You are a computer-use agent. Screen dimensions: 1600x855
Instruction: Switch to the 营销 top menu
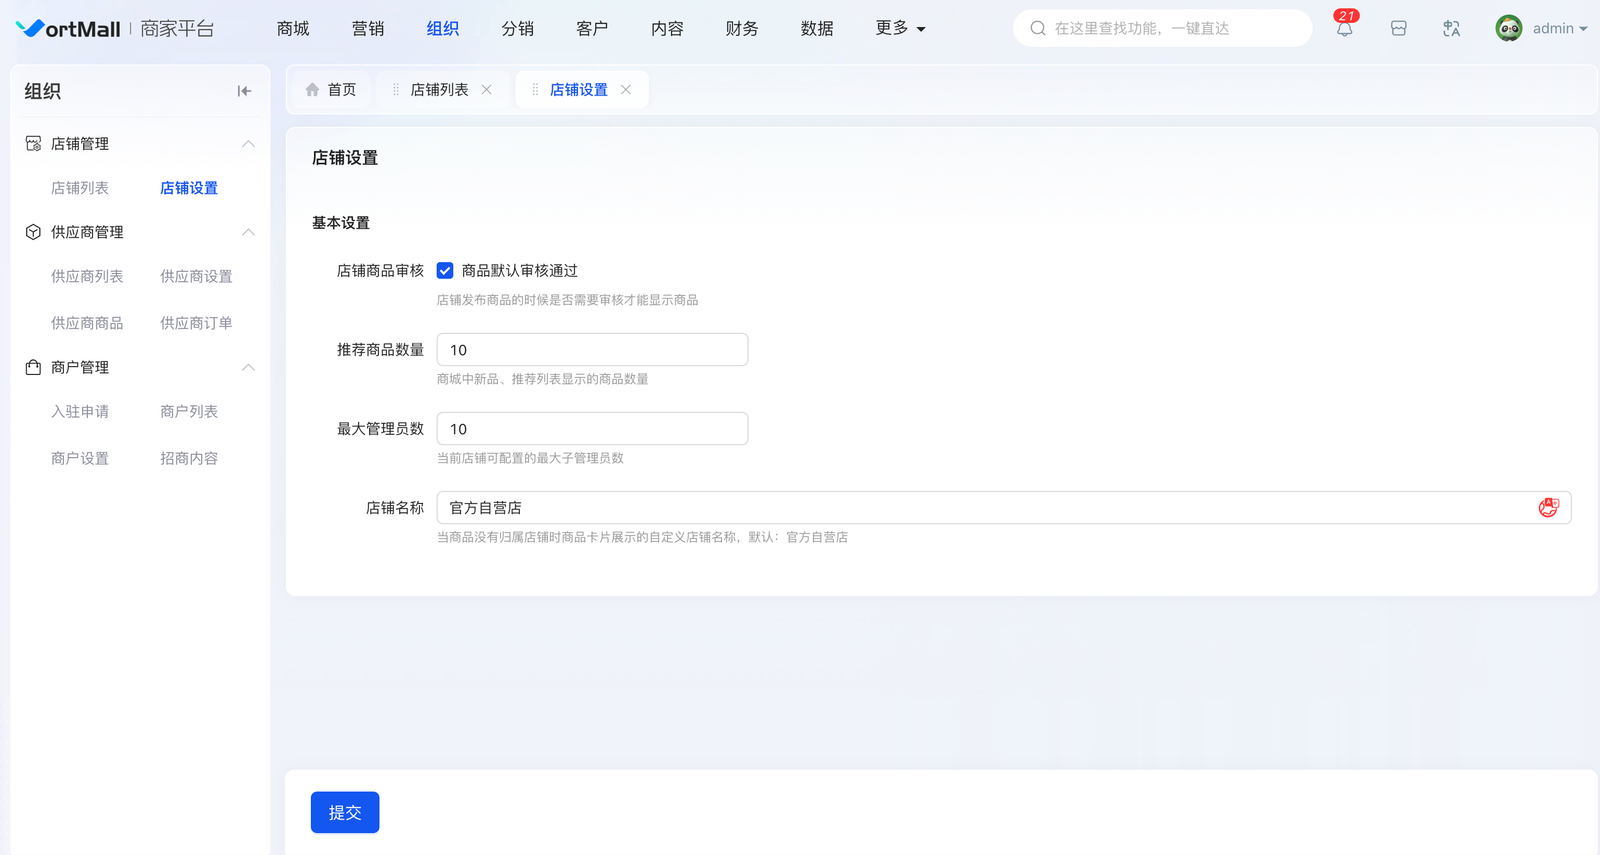tap(367, 28)
